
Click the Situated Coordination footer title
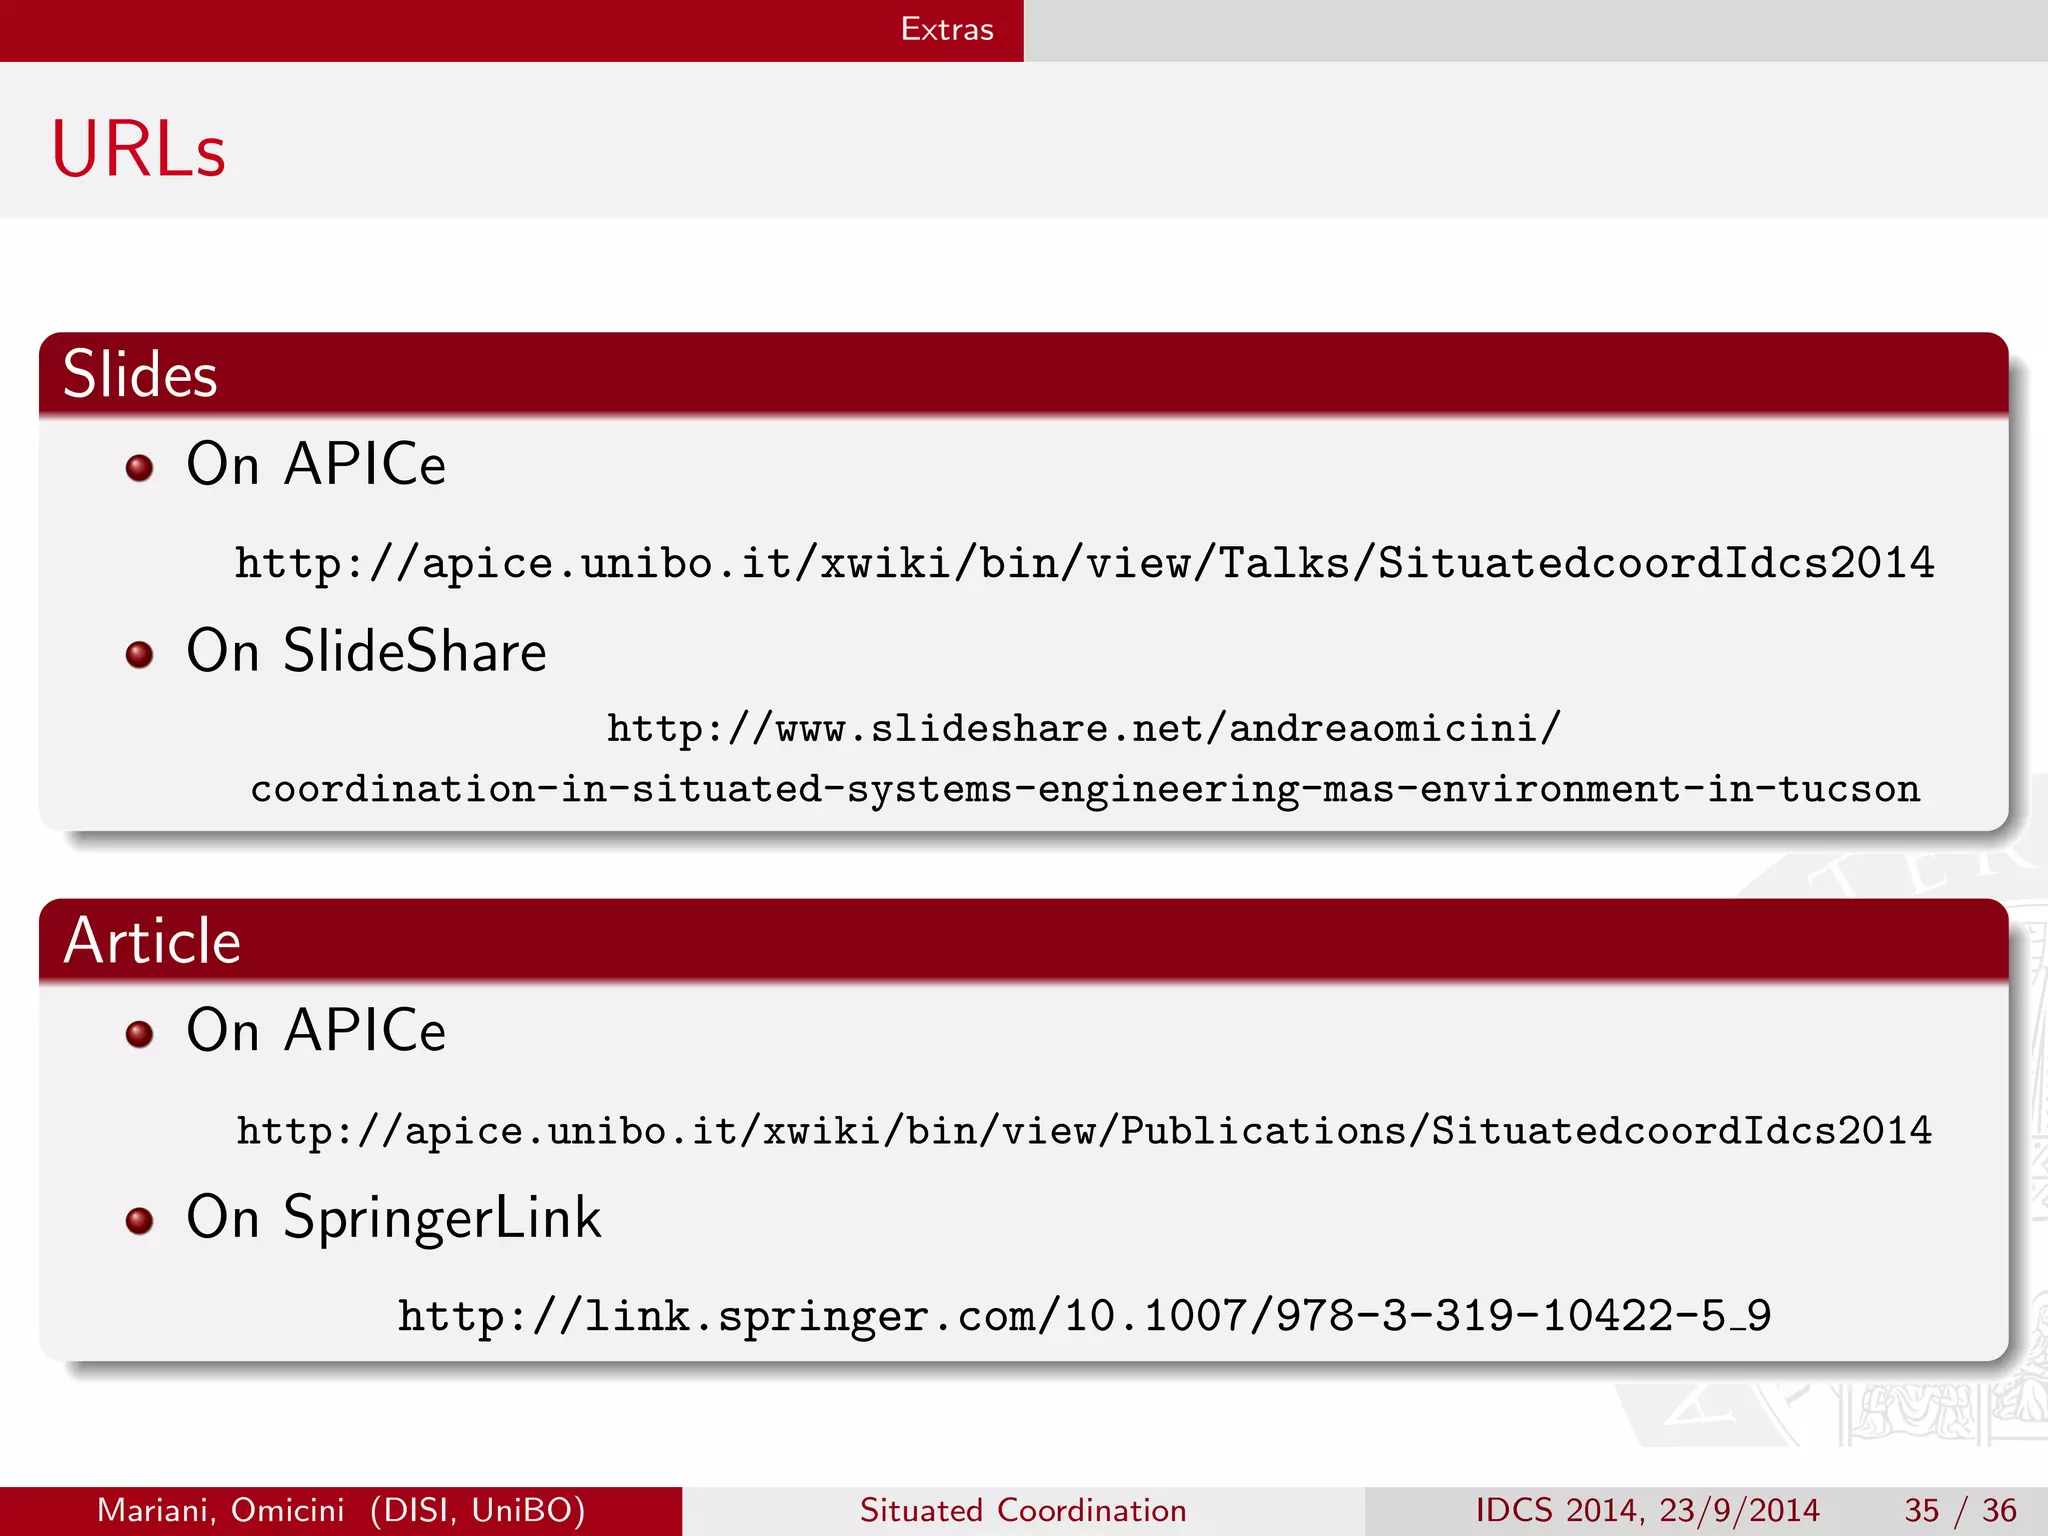click(1022, 1510)
